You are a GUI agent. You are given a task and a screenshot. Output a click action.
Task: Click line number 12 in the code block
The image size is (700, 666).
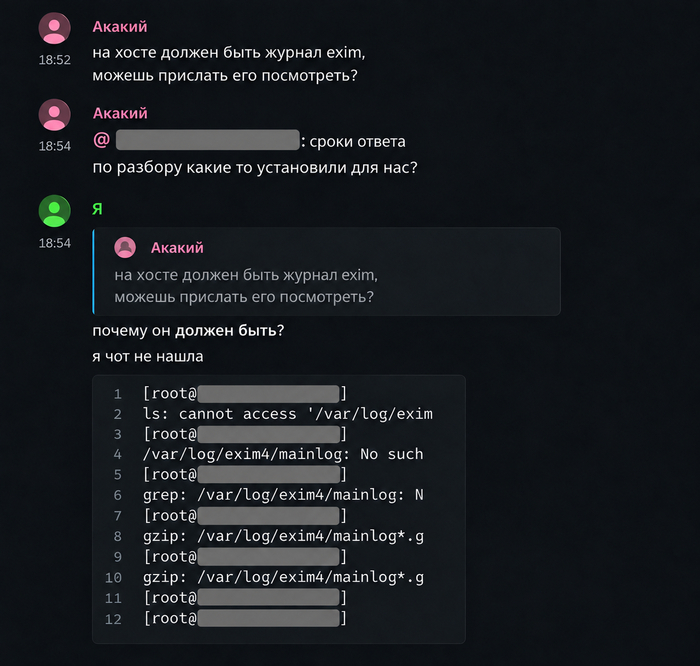pyautogui.click(x=113, y=620)
